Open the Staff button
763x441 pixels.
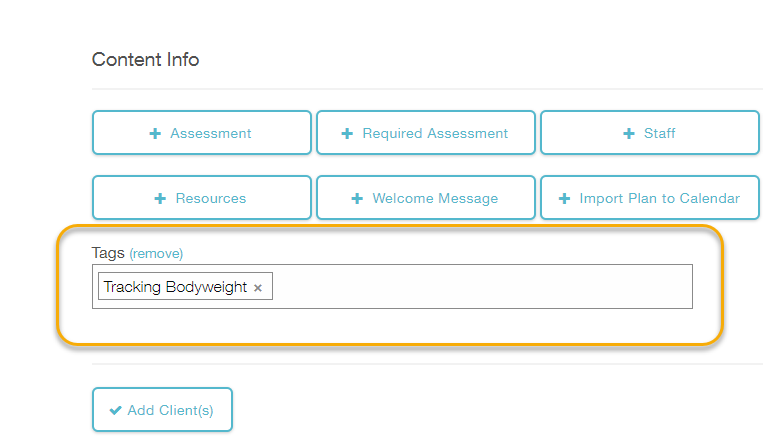coord(650,133)
